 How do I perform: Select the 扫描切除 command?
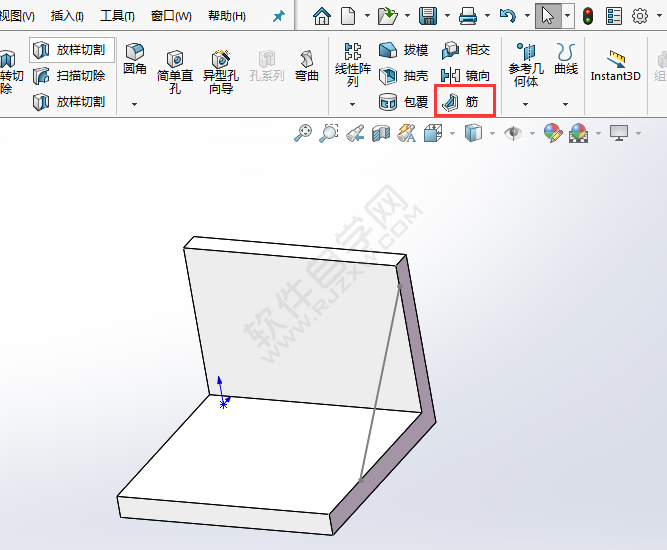click(x=69, y=76)
